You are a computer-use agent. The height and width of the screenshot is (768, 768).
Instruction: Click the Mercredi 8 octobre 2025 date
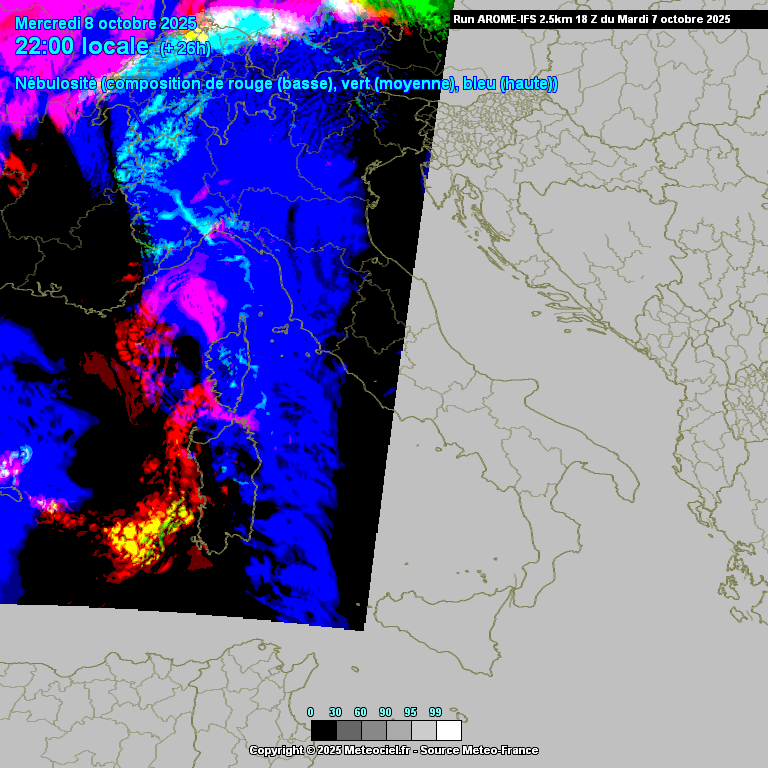(106, 23)
